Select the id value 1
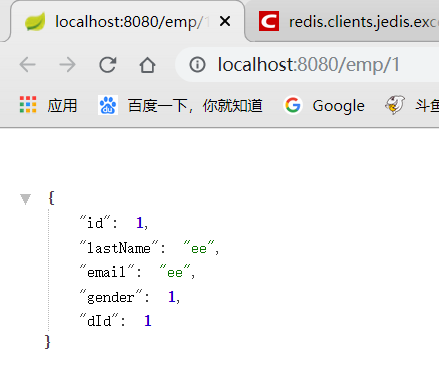Image resolution: width=439 pixels, height=385 pixels. (x=139, y=223)
